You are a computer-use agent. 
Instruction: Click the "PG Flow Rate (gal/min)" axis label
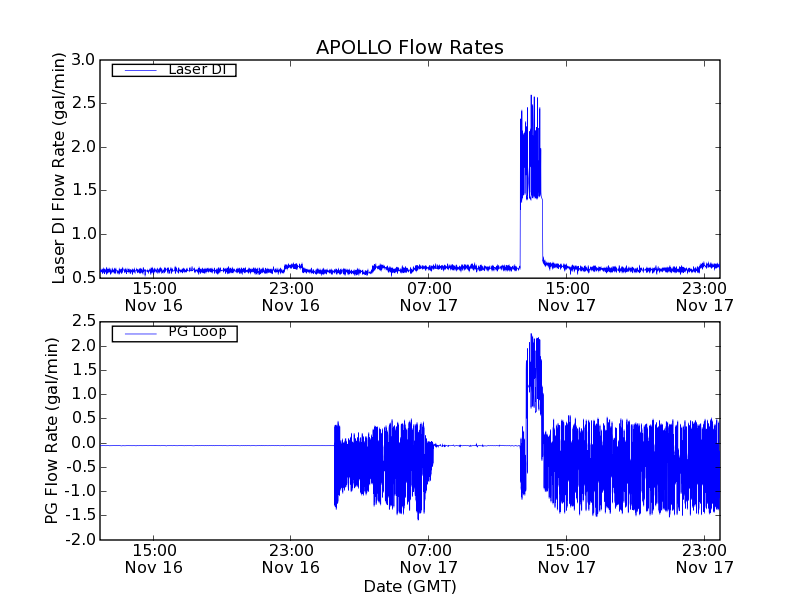point(52,431)
